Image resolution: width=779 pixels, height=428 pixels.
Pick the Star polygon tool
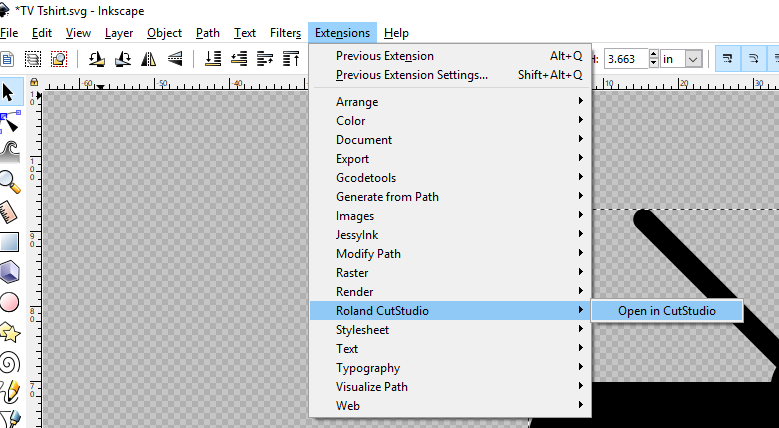(9, 332)
